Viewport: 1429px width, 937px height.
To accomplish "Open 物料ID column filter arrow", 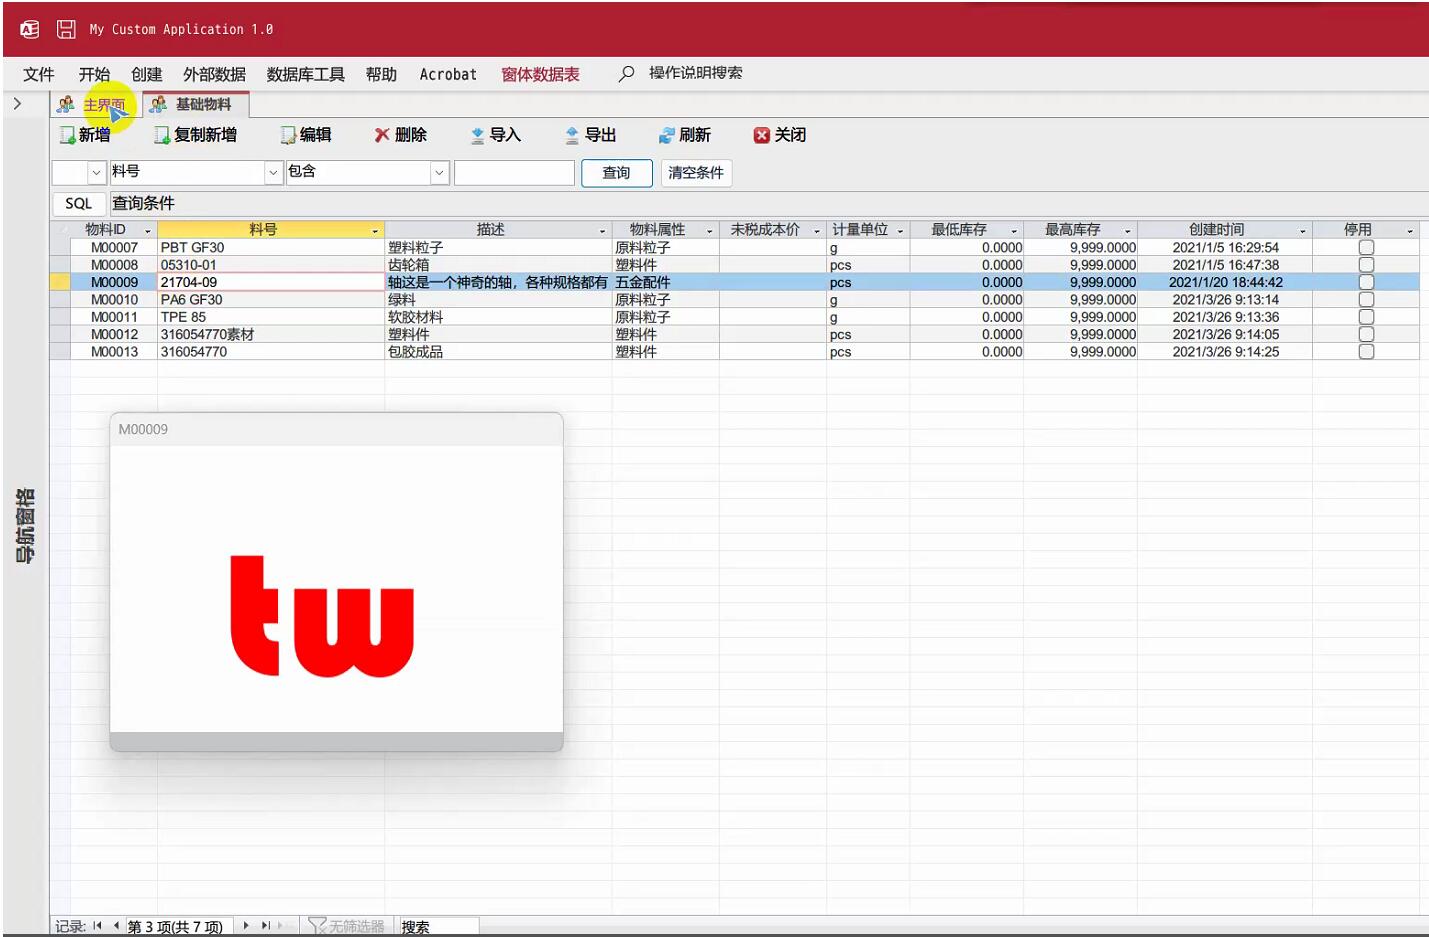I will 148,231.
